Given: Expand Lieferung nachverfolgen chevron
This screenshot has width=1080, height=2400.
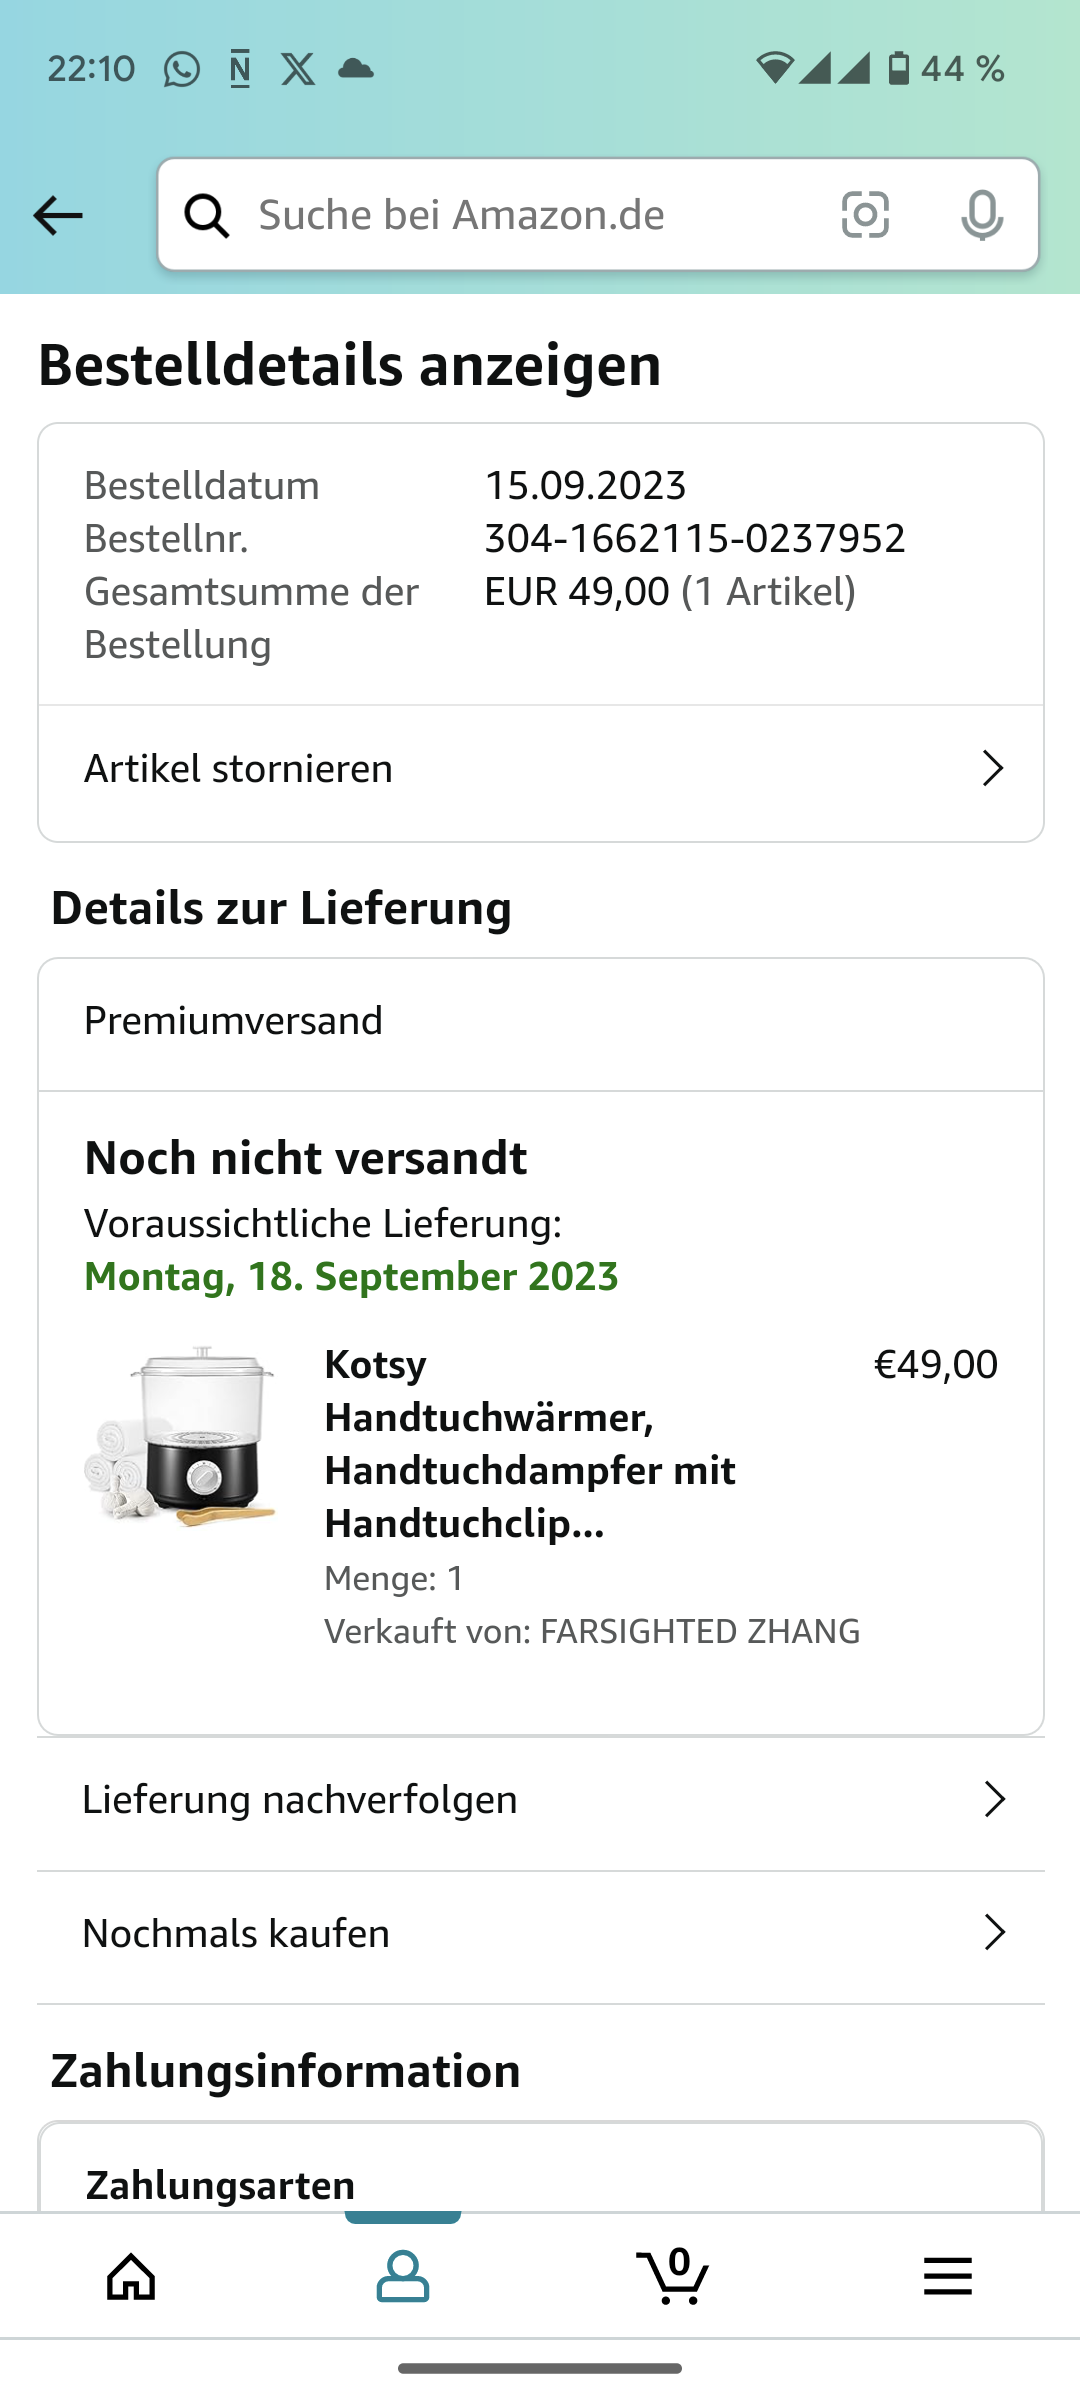Looking at the screenshot, I should 994,1799.
